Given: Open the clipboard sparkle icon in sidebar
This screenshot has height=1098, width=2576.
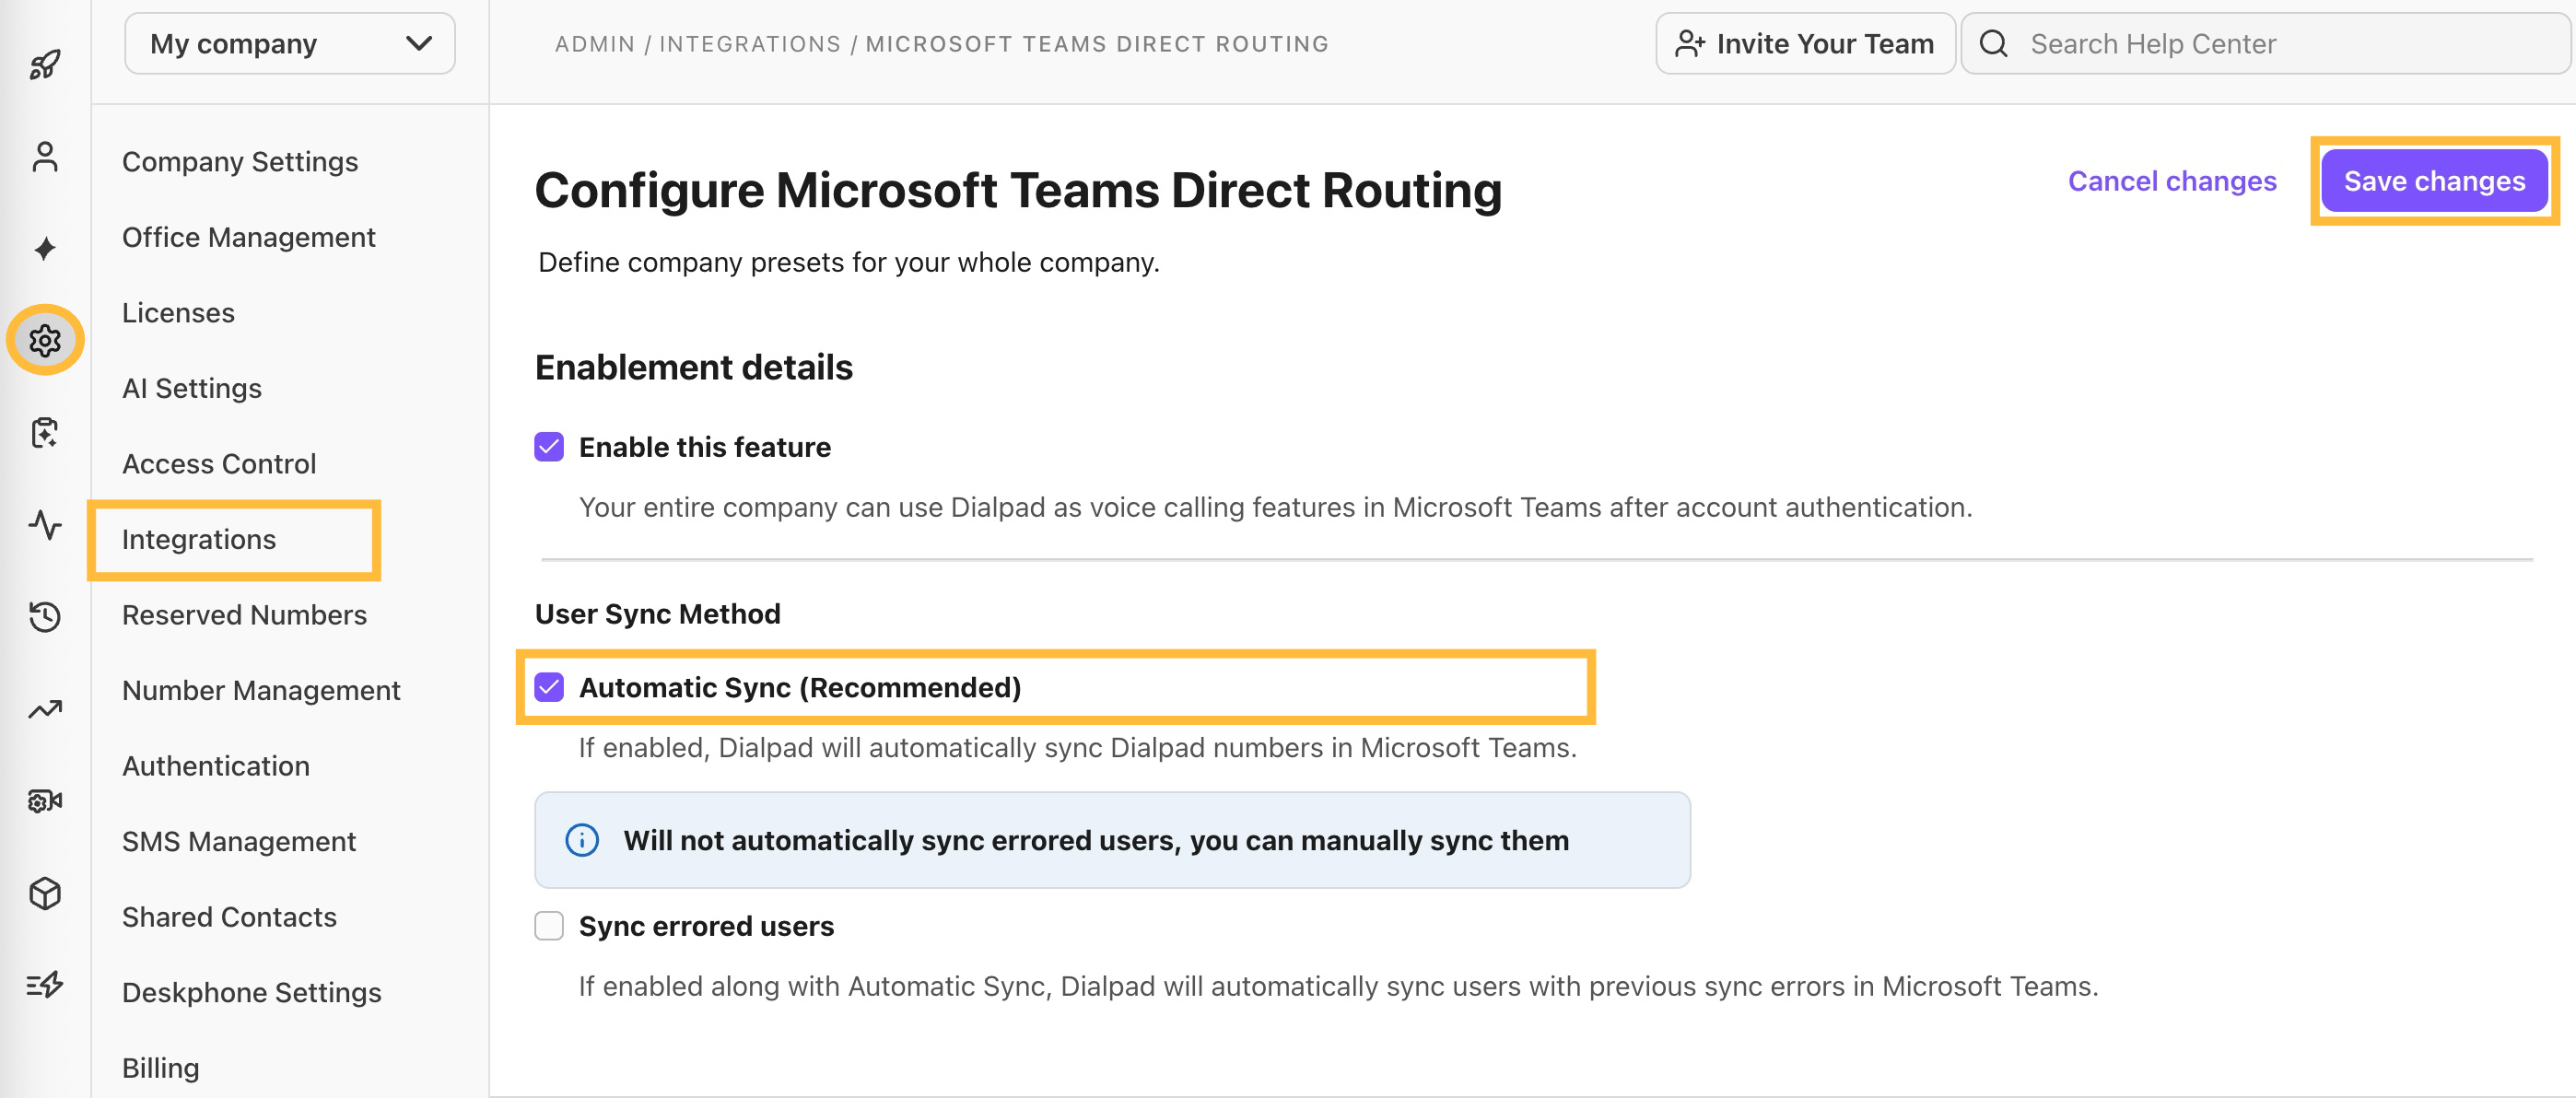Looking at the screenshot, I should coord(45,433).
